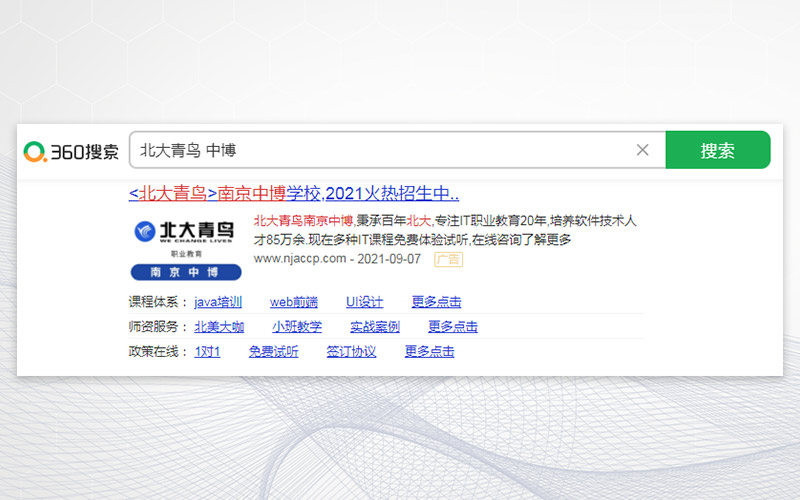Clear the search box with the X icon
This screenshot has width=800, height=500.
tap(642, 150)
